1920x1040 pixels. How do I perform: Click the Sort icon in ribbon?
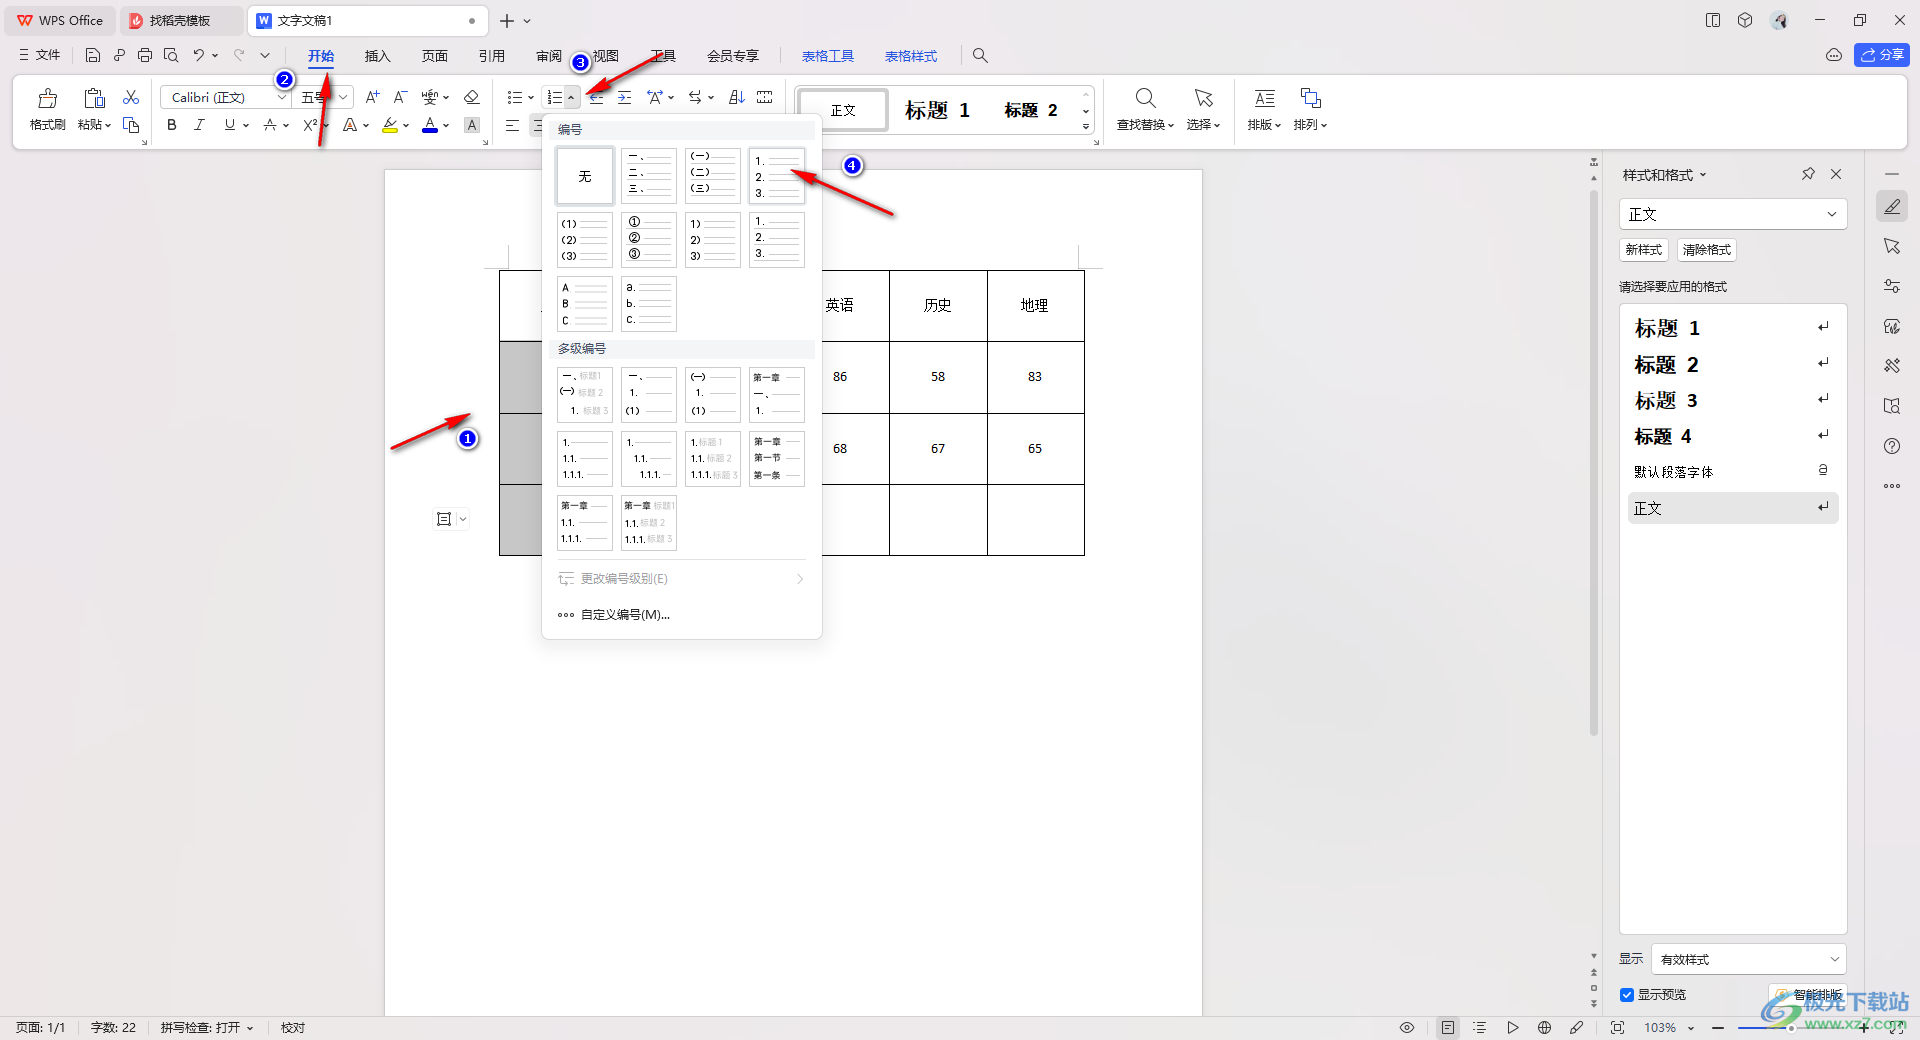coord(737,97)
